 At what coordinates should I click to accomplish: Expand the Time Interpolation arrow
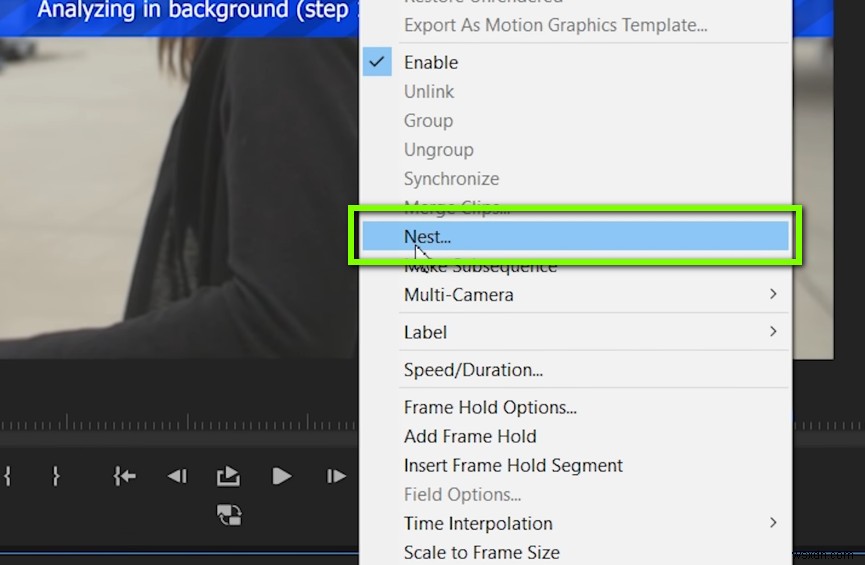773,523
